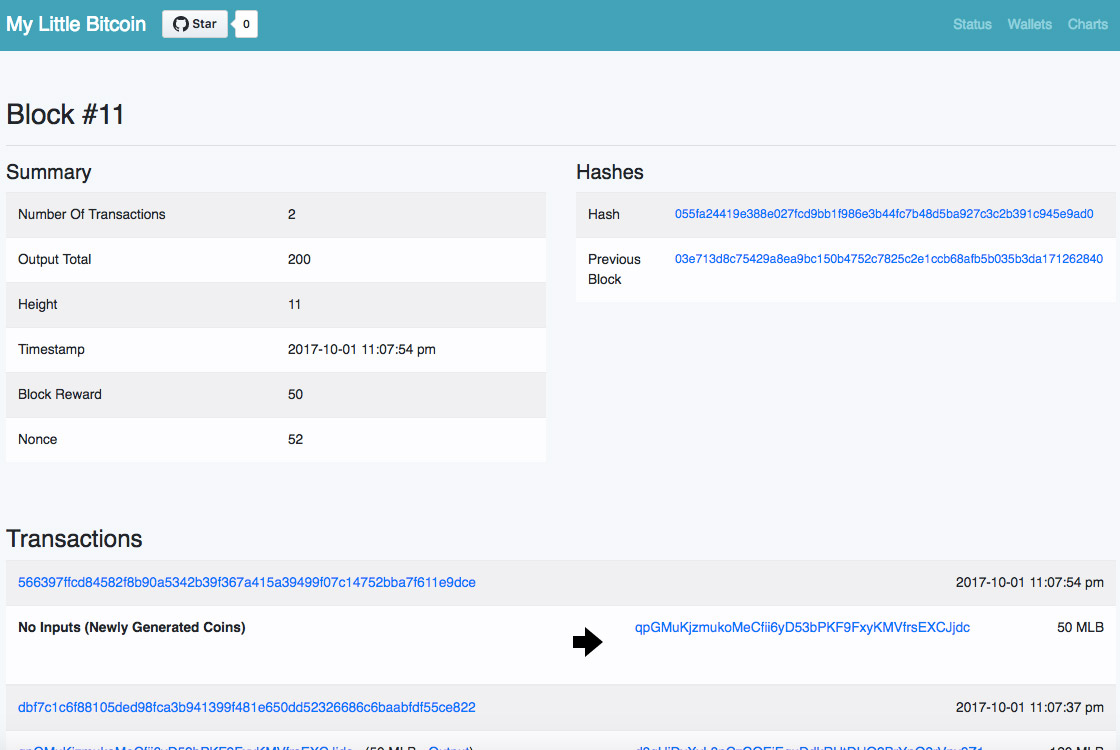Click the Number Of Transactions row label
1120x750 pixels.
click(x=92, y=214)
